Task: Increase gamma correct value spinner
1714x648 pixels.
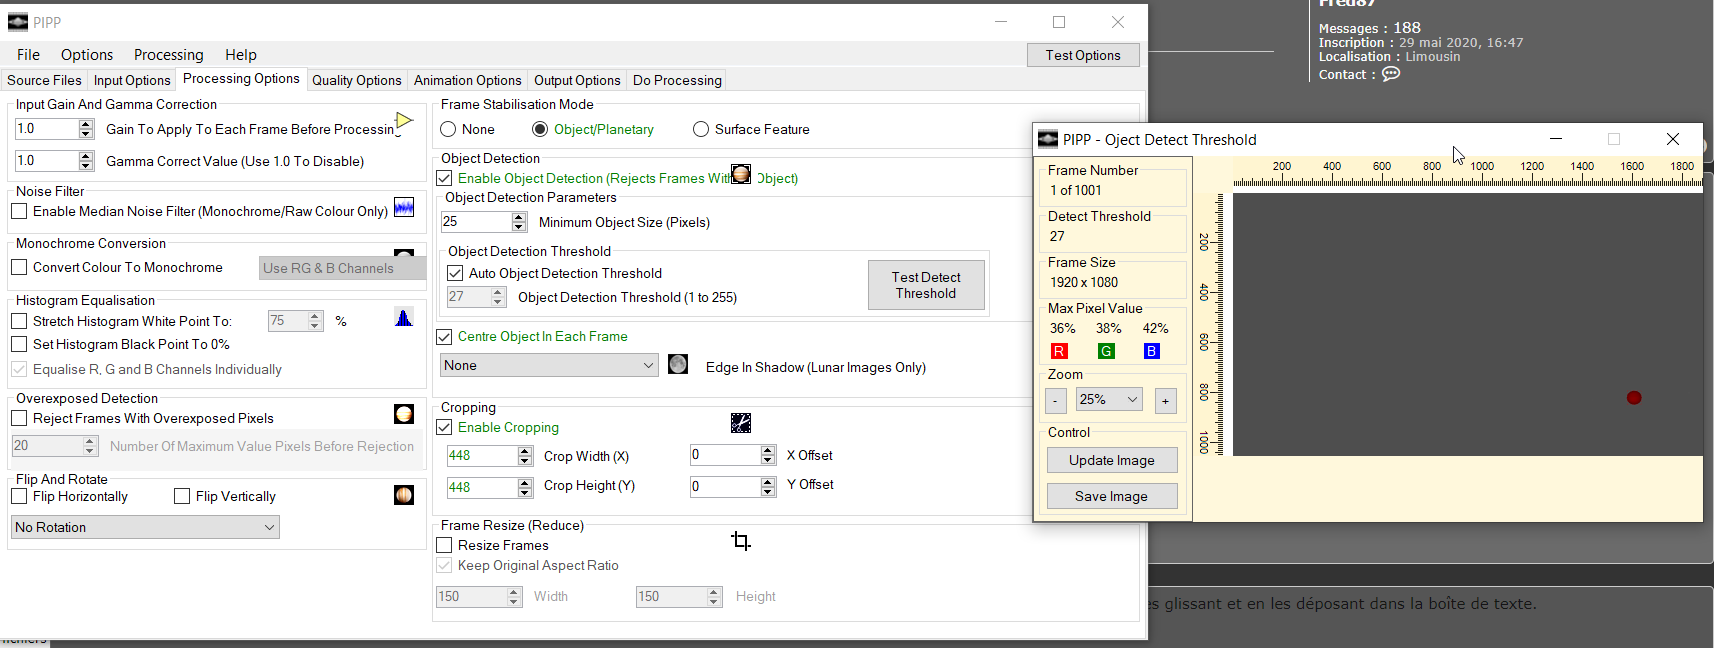Action: tap(86, 156)
